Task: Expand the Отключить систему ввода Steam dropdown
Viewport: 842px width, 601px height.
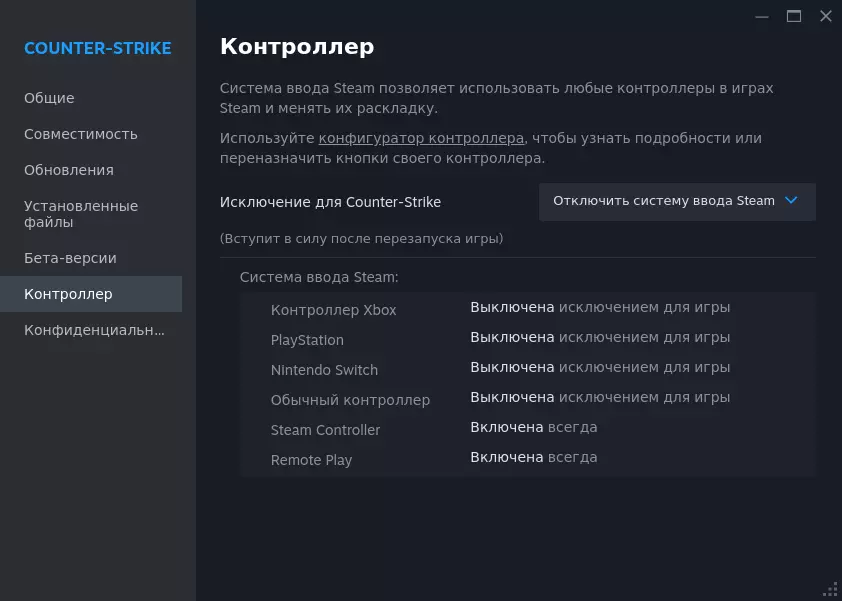Action: click(x=664, y=201)
